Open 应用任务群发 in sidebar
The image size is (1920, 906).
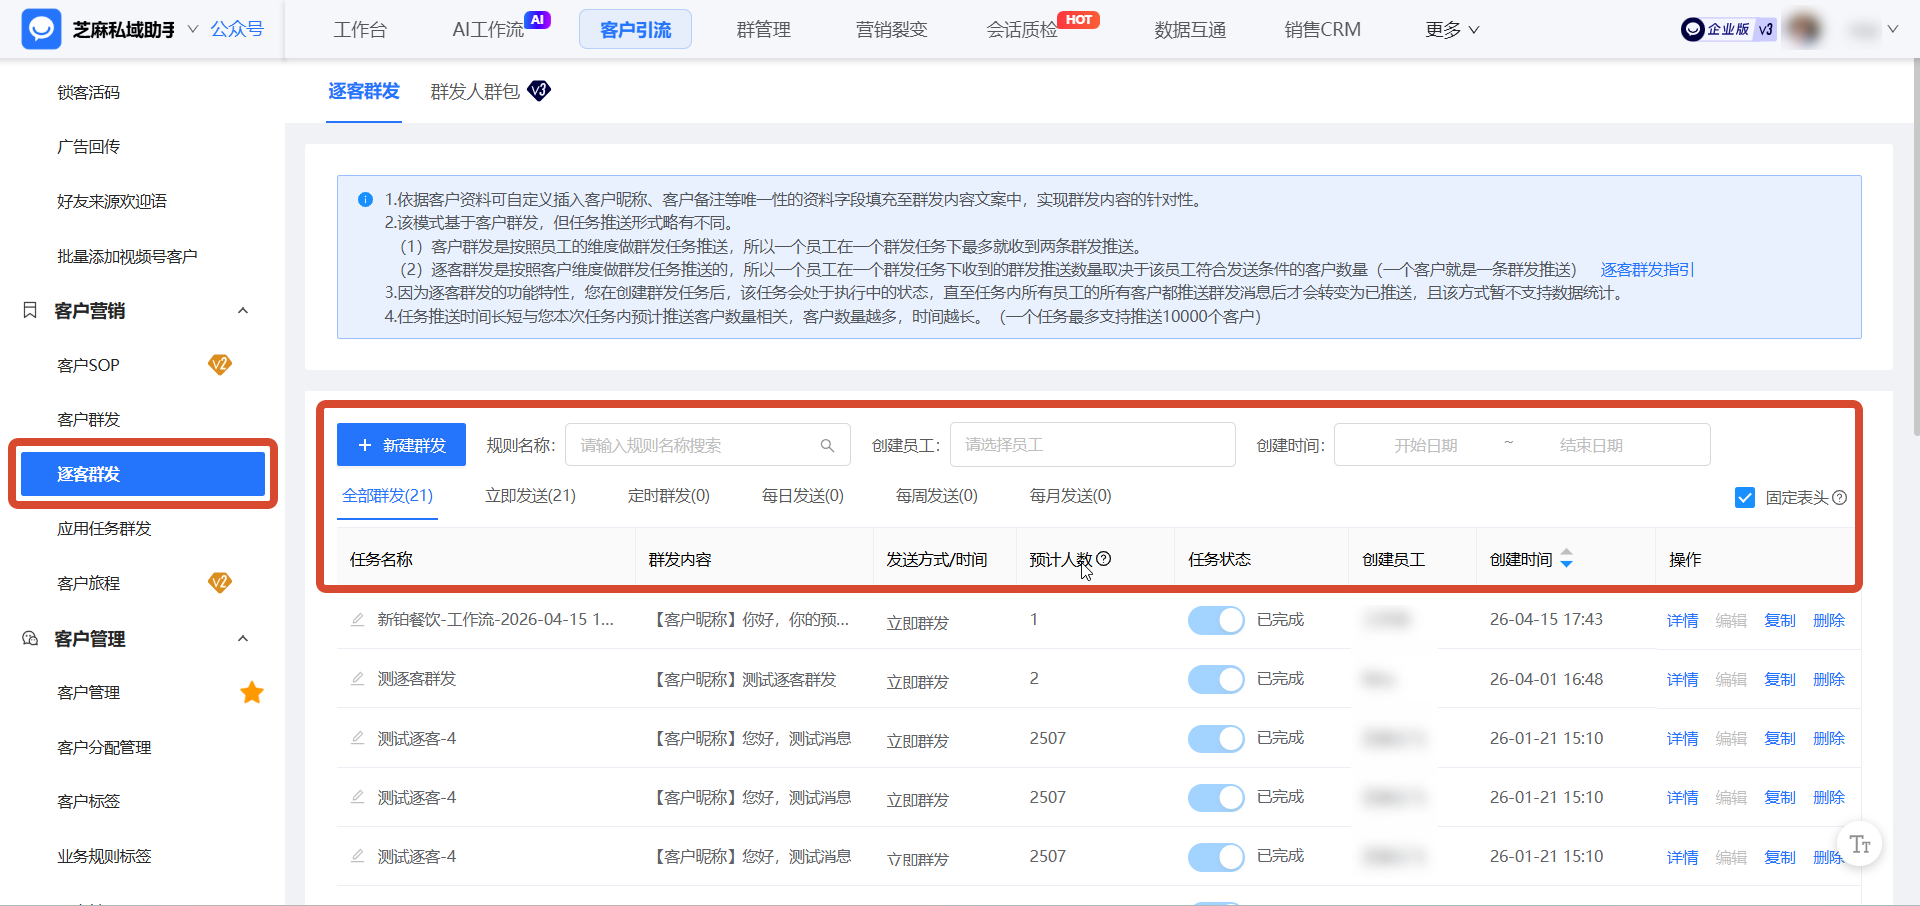click(x=104, y=528)
